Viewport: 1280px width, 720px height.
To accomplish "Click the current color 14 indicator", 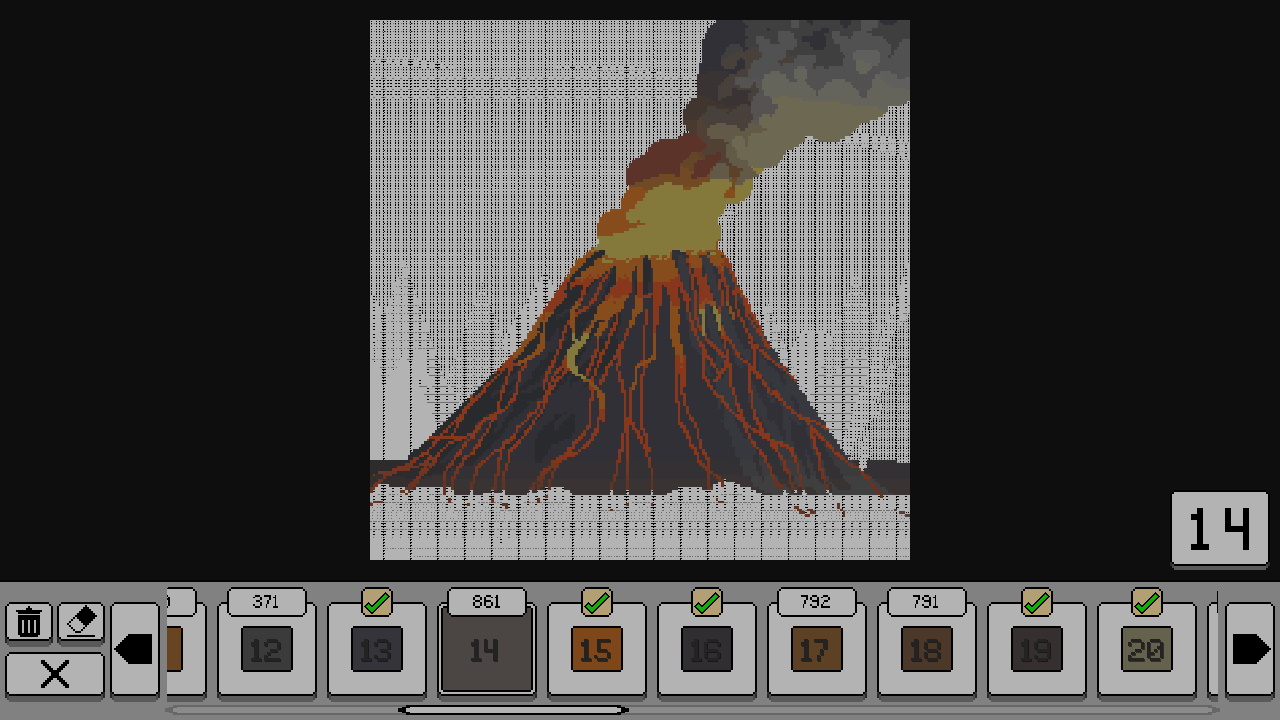I will [1219, 528].
